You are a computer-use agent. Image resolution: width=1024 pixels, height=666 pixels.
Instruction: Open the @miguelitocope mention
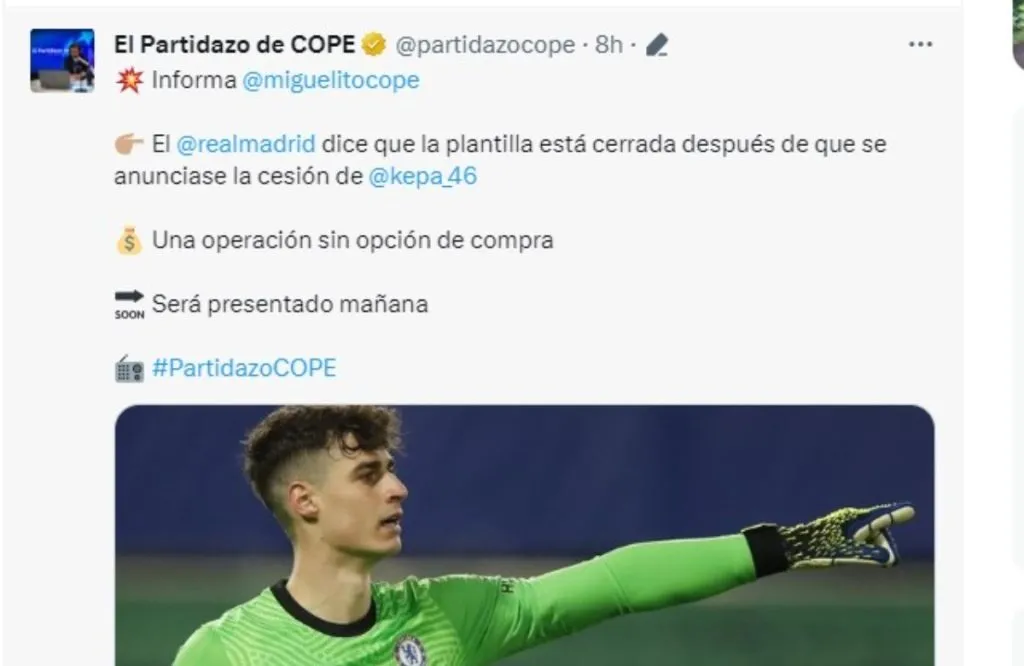[x=330, y=80]
